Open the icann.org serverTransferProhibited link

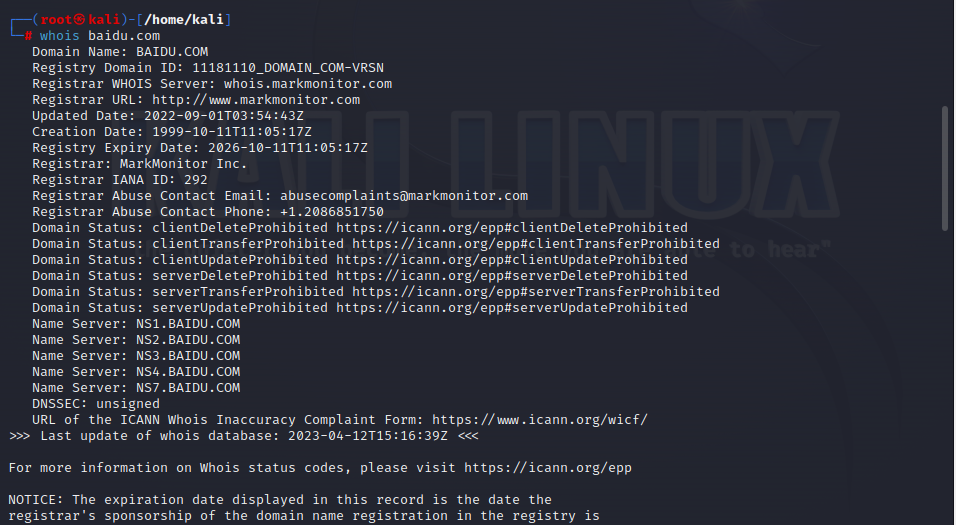coord(535,292)
